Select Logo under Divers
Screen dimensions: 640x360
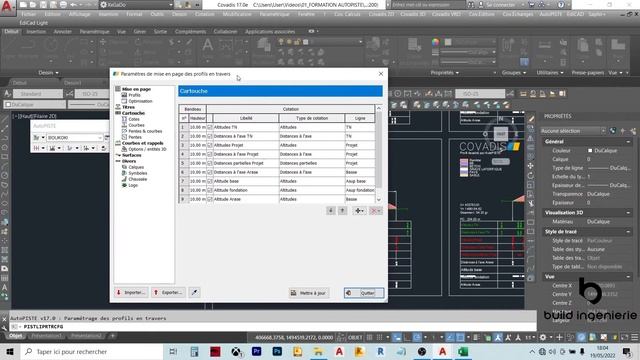[133, 185]
